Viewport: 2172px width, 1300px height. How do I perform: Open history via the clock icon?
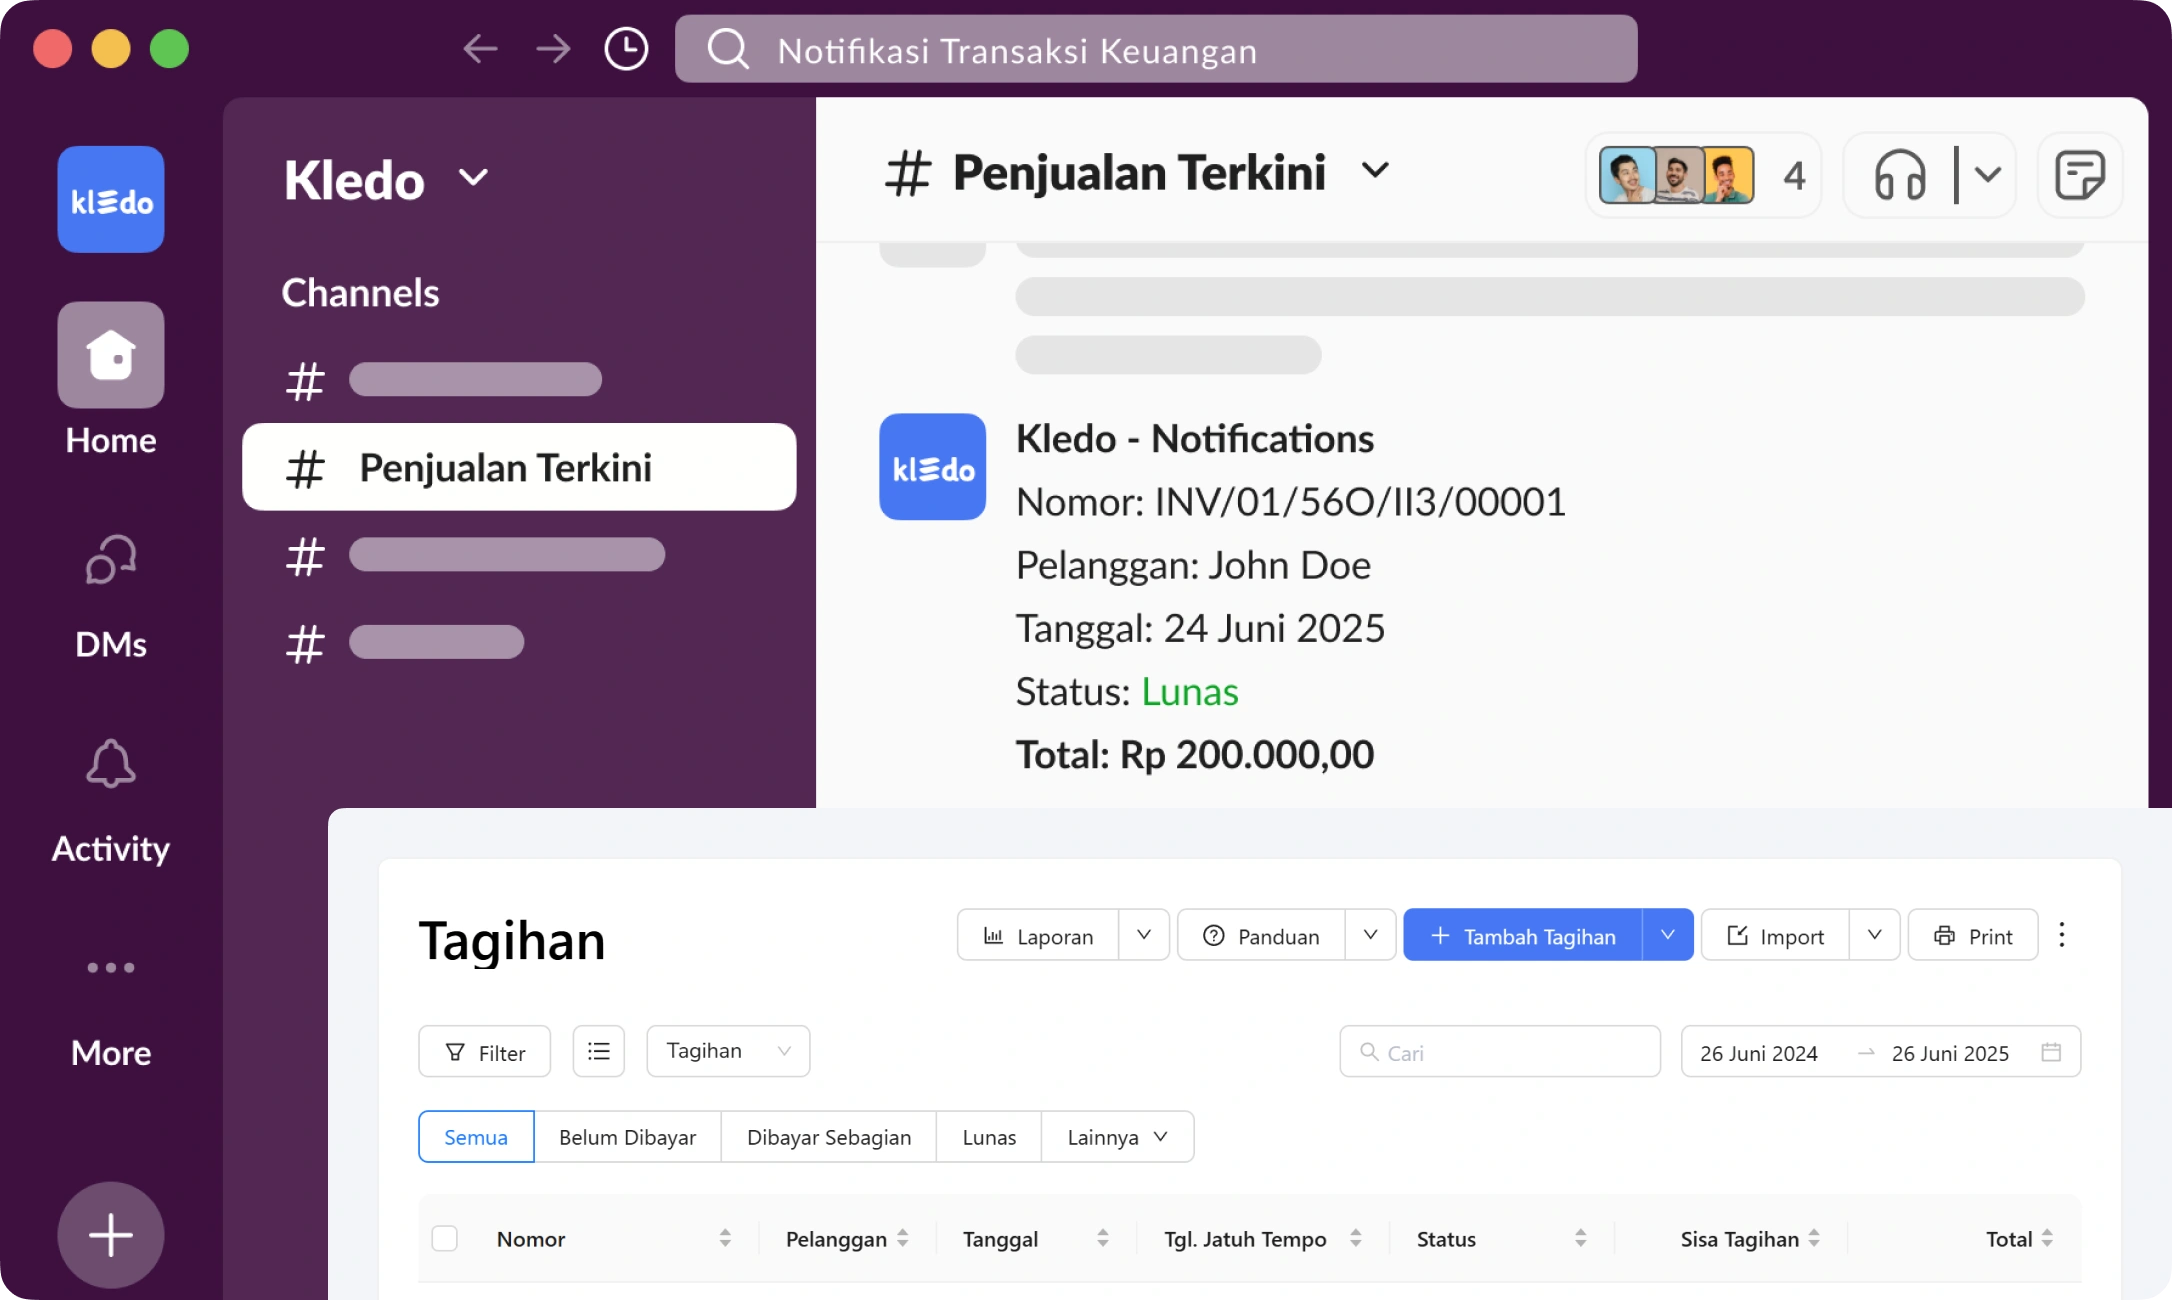pos(625,48)
